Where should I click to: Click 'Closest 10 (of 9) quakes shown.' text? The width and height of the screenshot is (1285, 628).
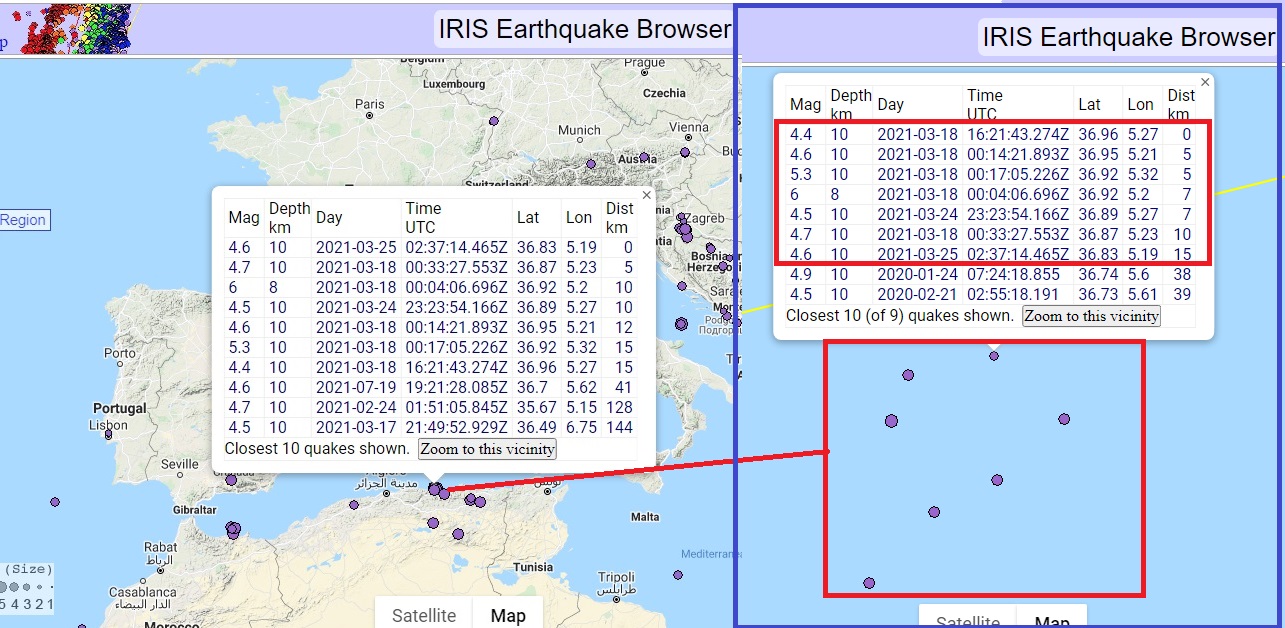pos(900,316)
